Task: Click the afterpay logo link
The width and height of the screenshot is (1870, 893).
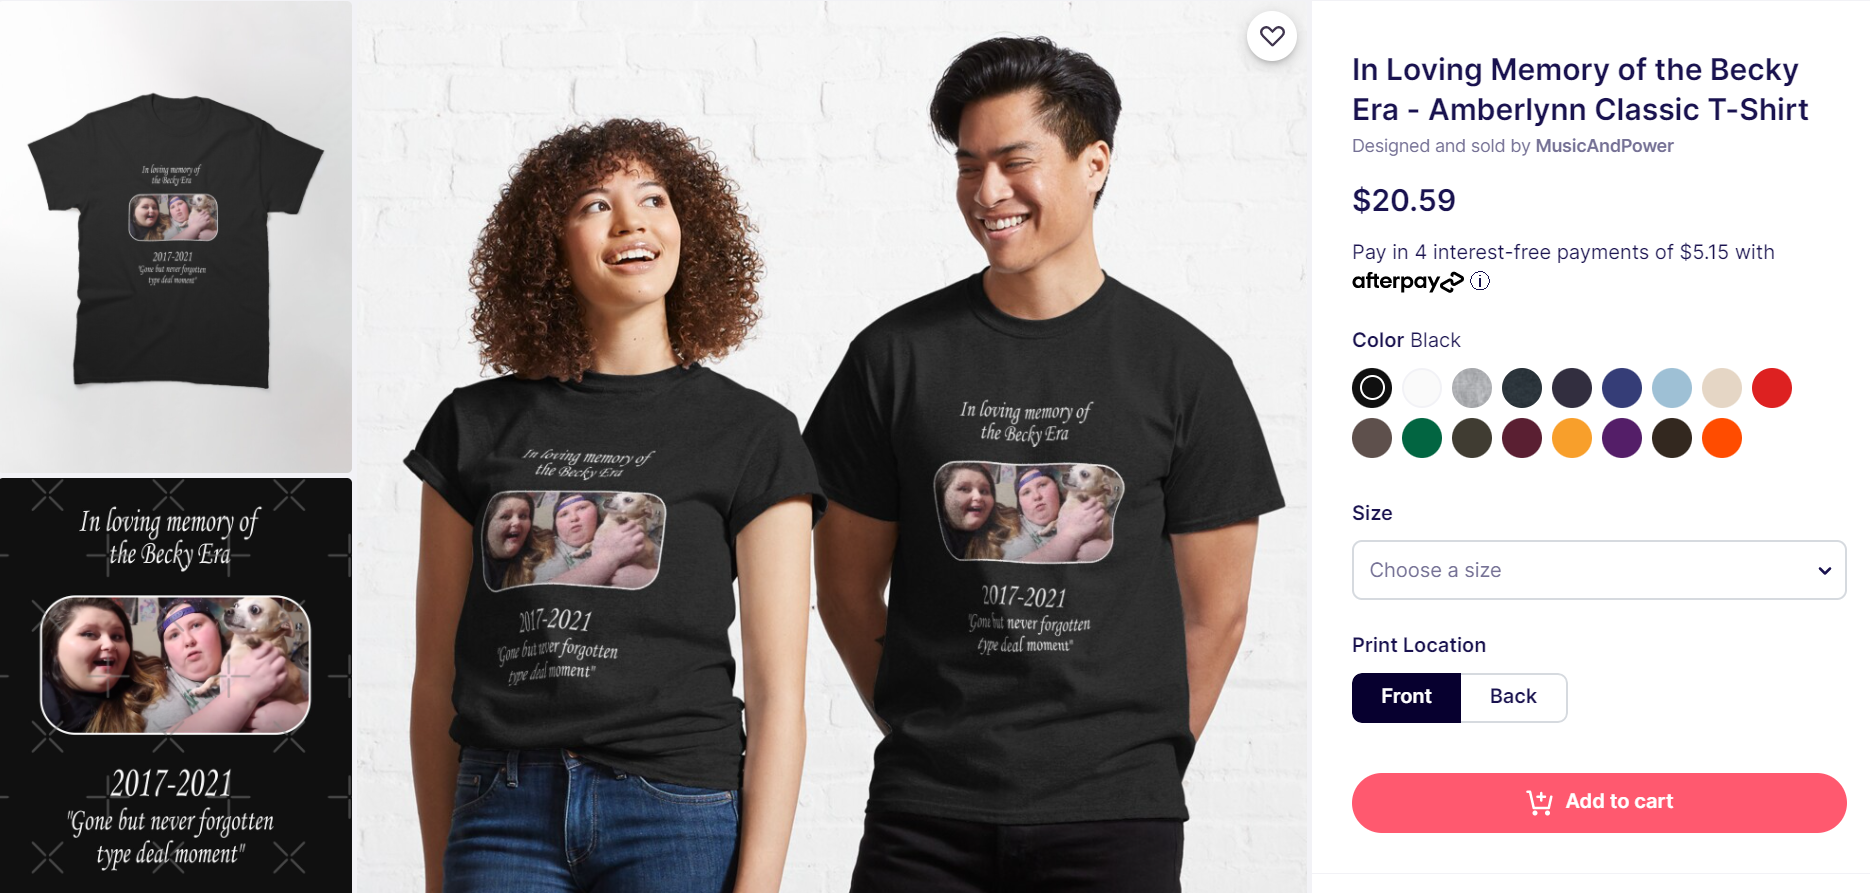Action: pyautogui.click(x=1407, y=281)
